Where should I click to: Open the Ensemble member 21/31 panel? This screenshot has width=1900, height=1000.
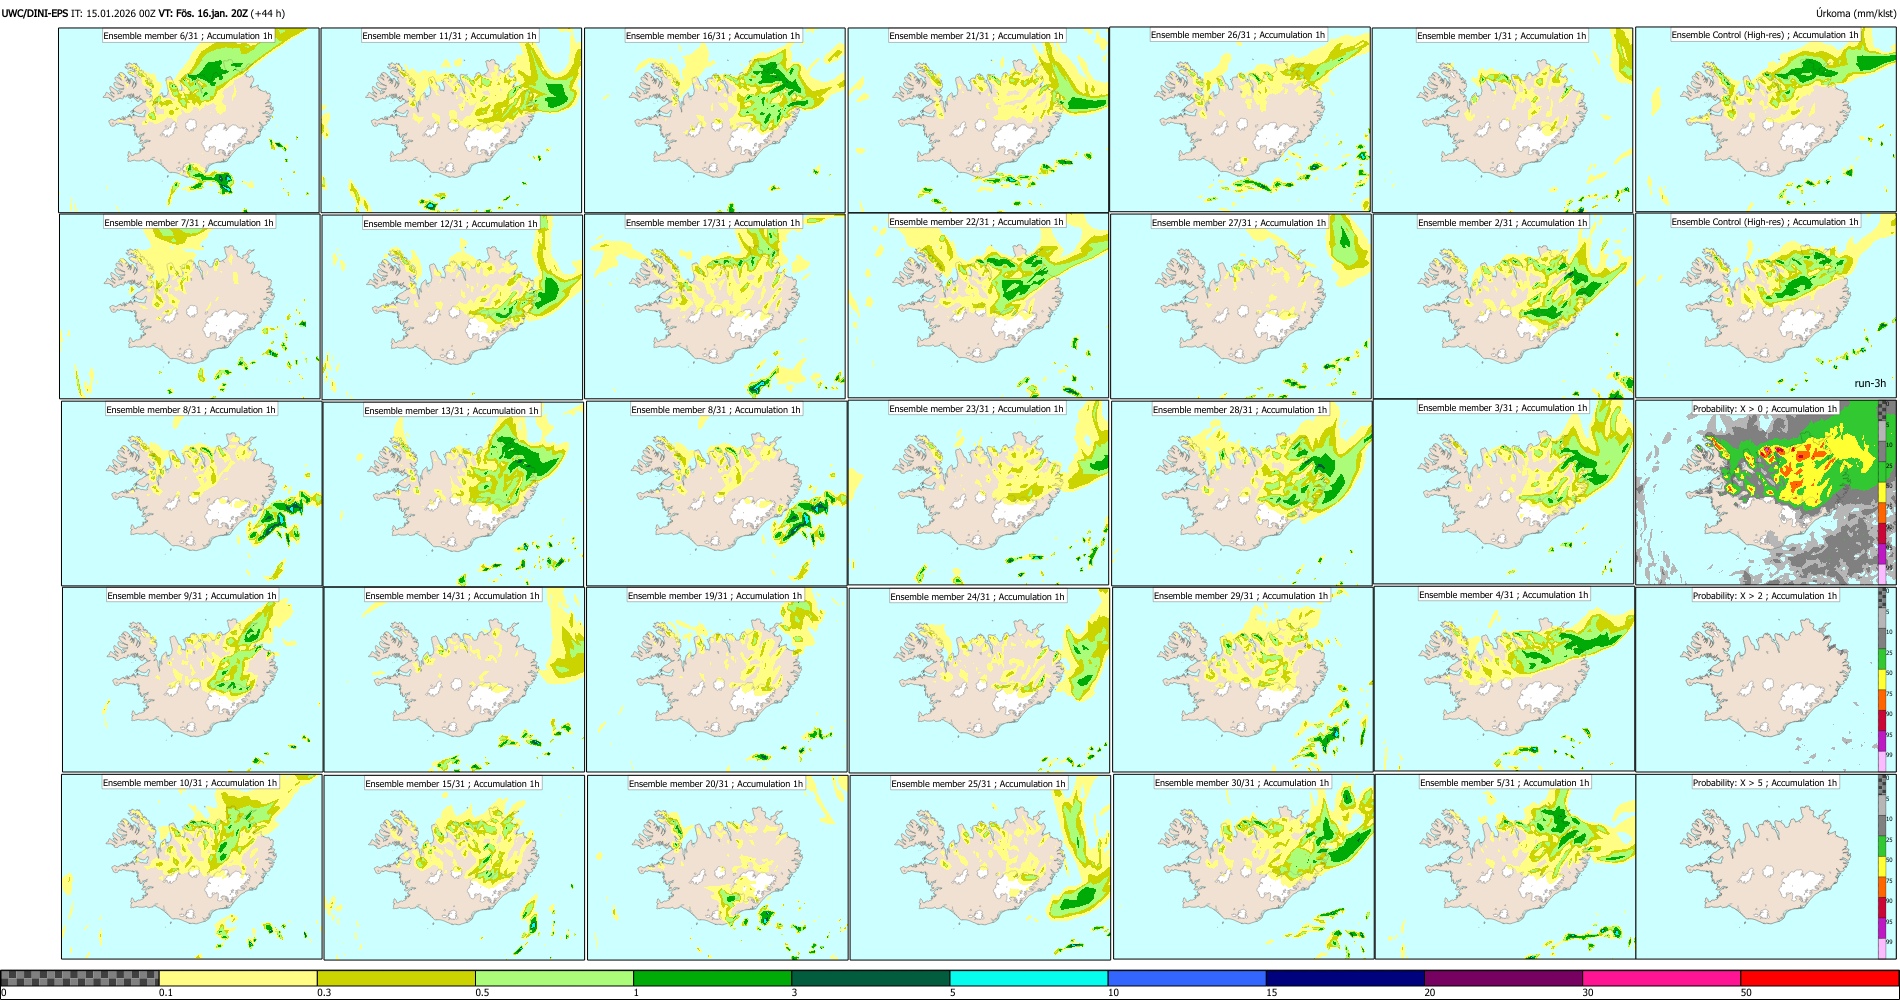click(978, 120)
